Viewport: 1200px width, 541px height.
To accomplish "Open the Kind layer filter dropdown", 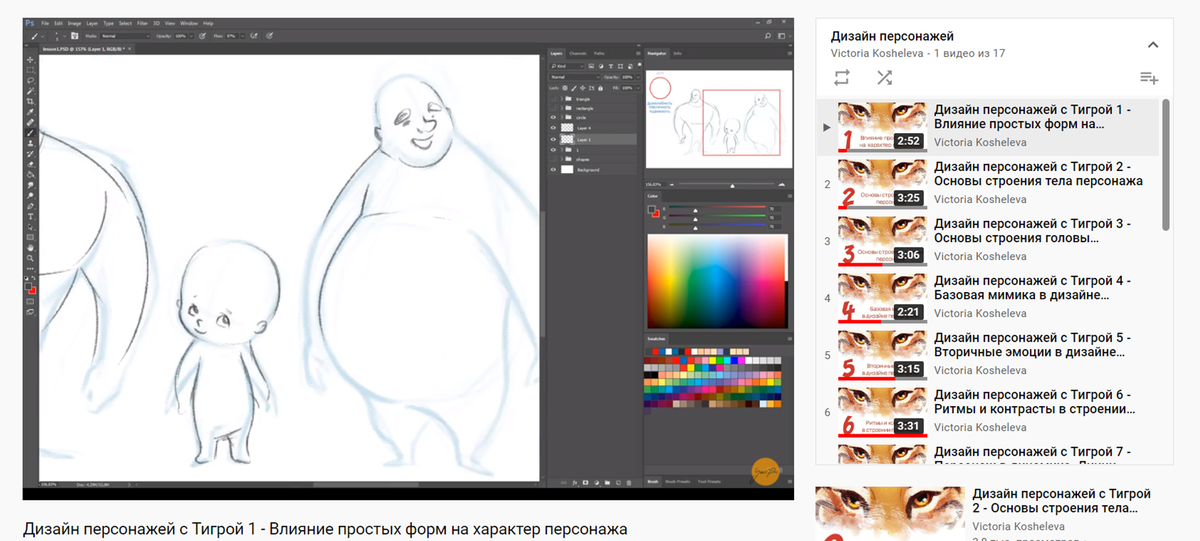I will [567, 66].
